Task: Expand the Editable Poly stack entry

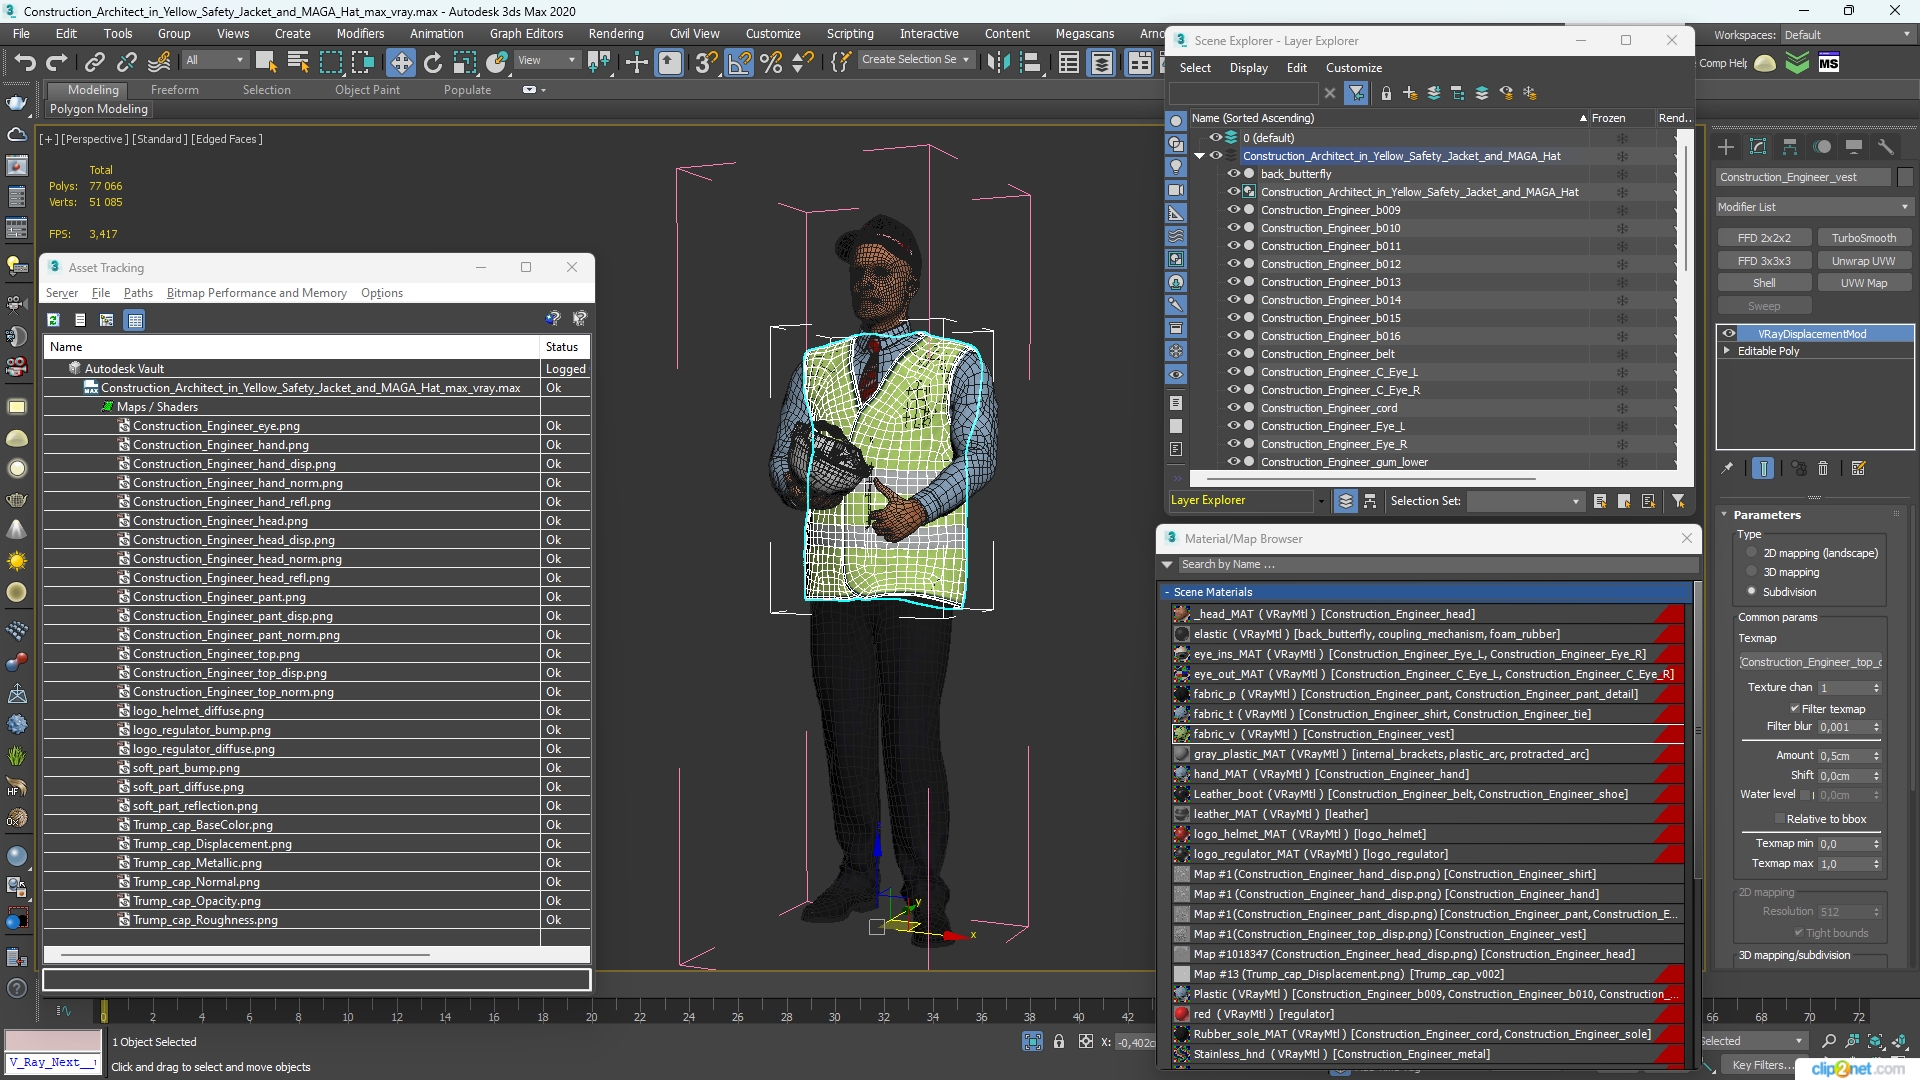Action: point(1727,351)
